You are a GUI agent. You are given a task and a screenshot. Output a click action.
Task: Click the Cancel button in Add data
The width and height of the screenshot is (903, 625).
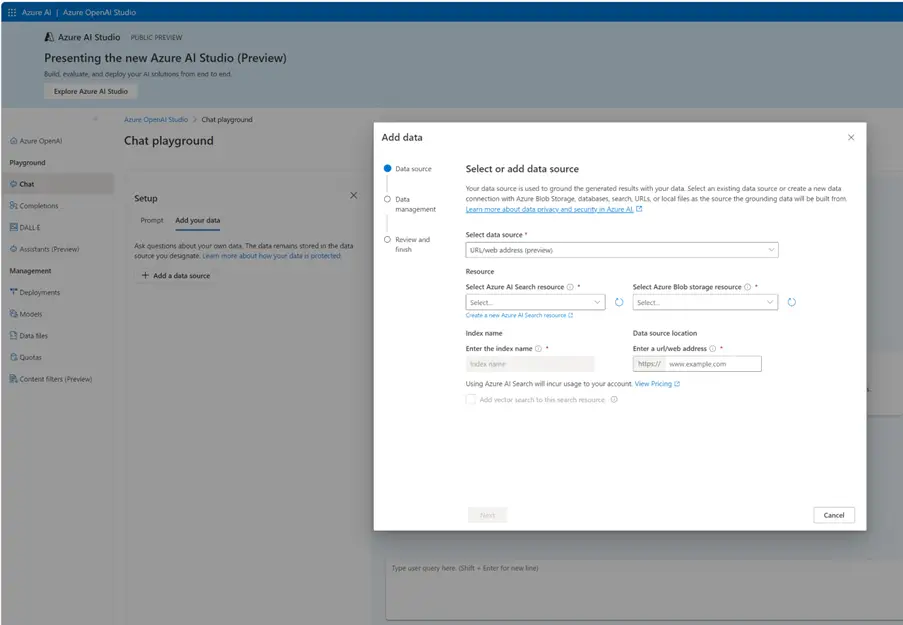point(834,515)
